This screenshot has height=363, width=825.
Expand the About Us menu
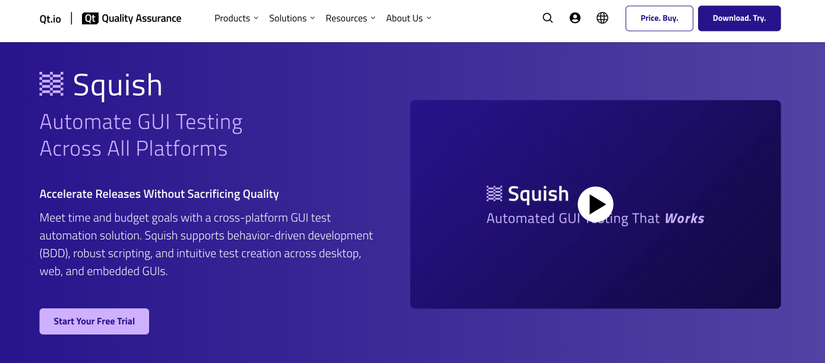pyautogui.click(x=408, y=18)
